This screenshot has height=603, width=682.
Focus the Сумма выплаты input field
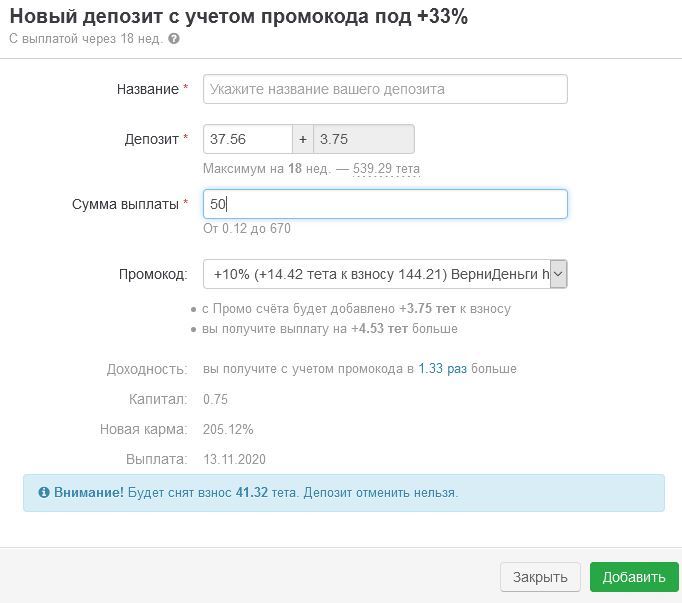click(x=385, y=204)
